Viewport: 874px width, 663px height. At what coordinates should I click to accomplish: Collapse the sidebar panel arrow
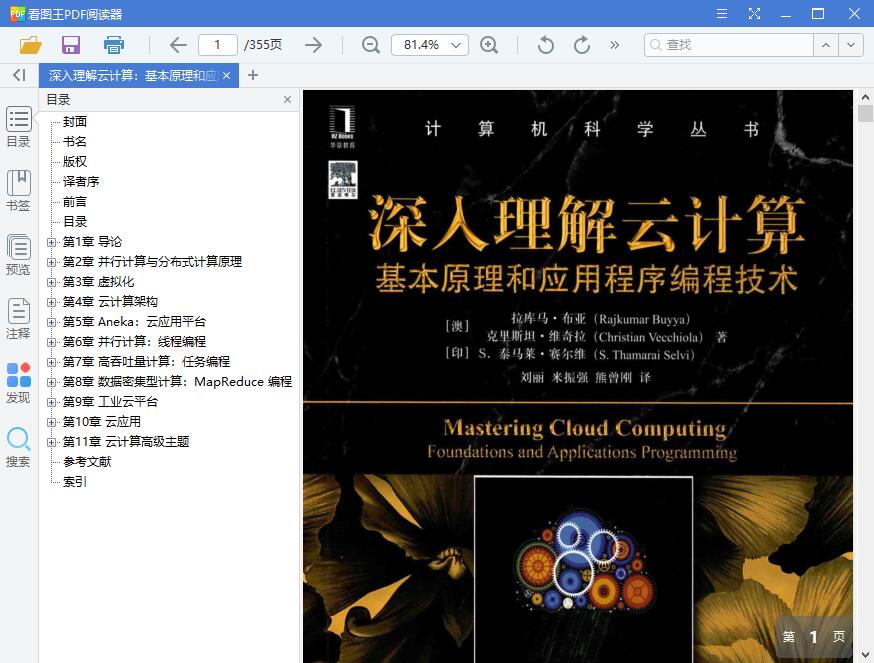pyautogui.click(x=19, y=75)
